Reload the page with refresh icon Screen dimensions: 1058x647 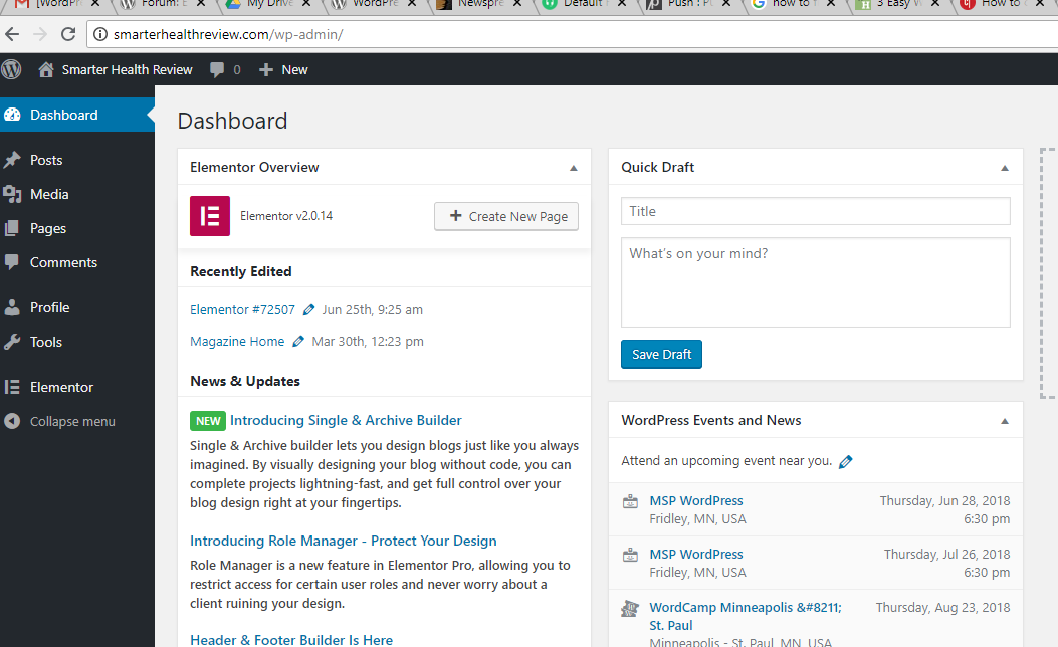click(x=68, y=34)
